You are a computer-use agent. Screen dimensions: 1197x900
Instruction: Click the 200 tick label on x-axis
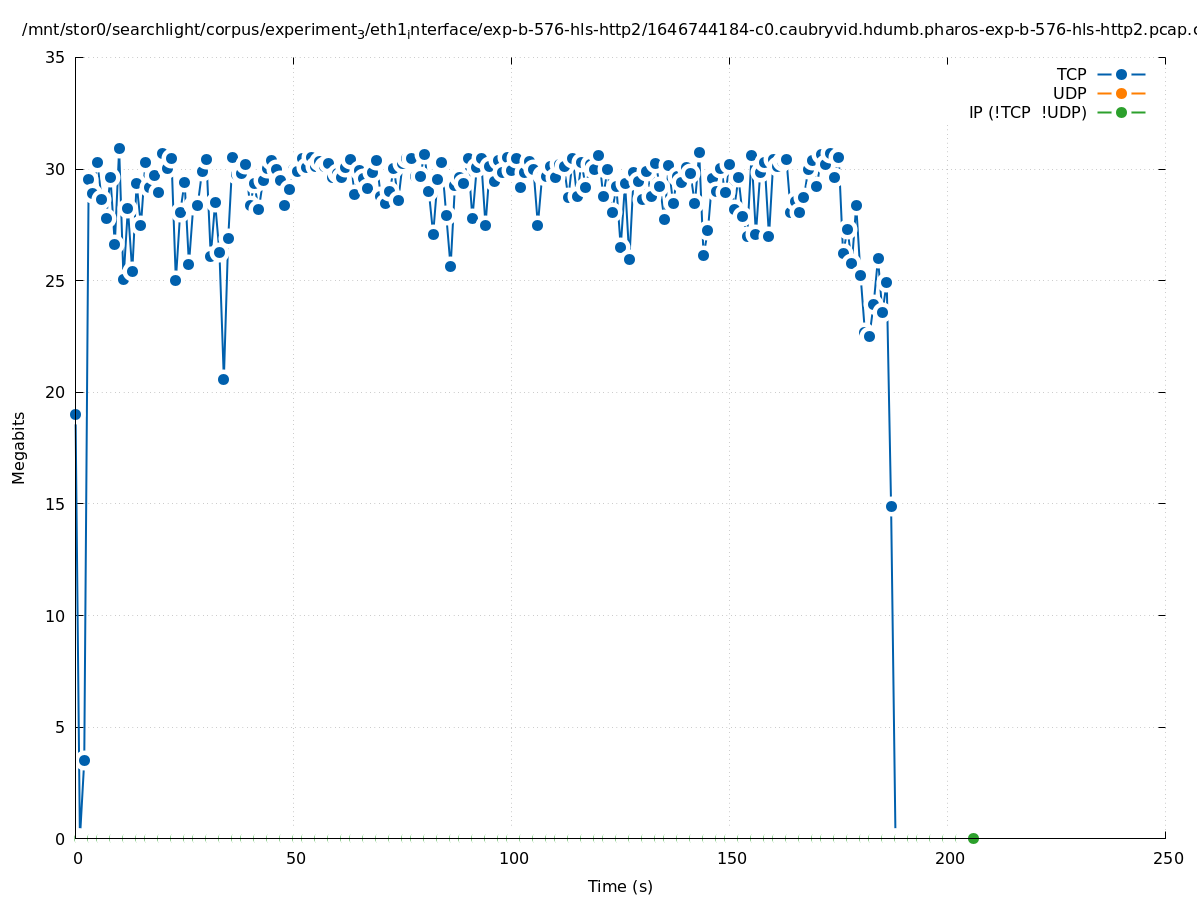click(948, 859)
